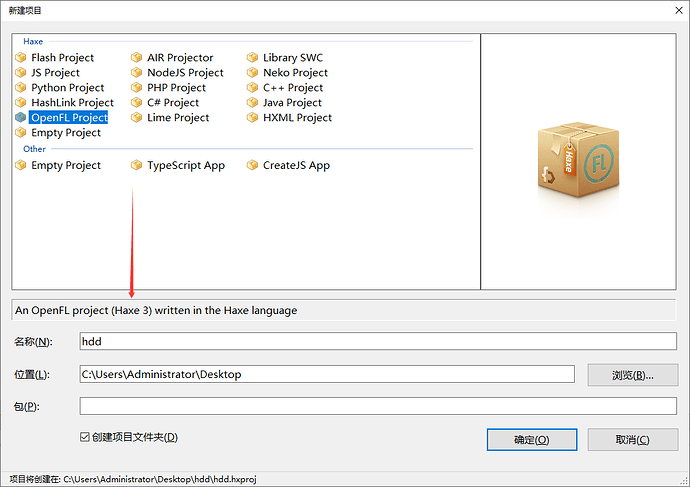Click the 位置 location path field
Viewport: 690px width, 487px height.
point(327,374)
